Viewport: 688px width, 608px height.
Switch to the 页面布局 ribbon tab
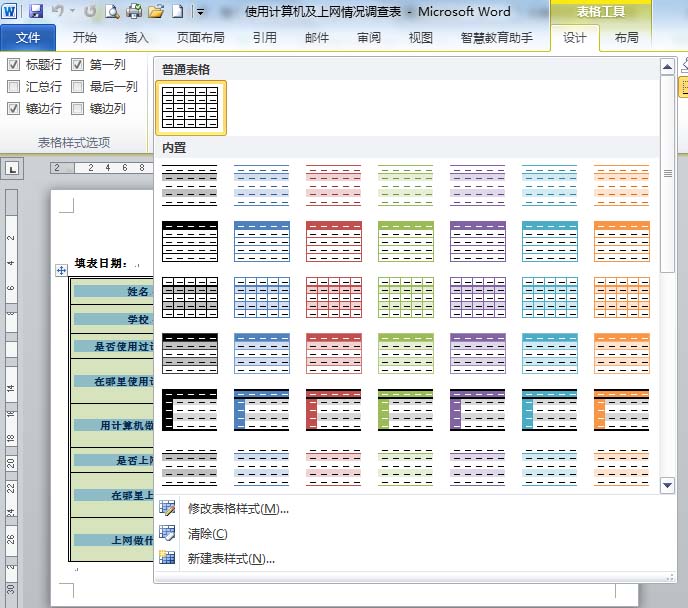tap(200, 38)
